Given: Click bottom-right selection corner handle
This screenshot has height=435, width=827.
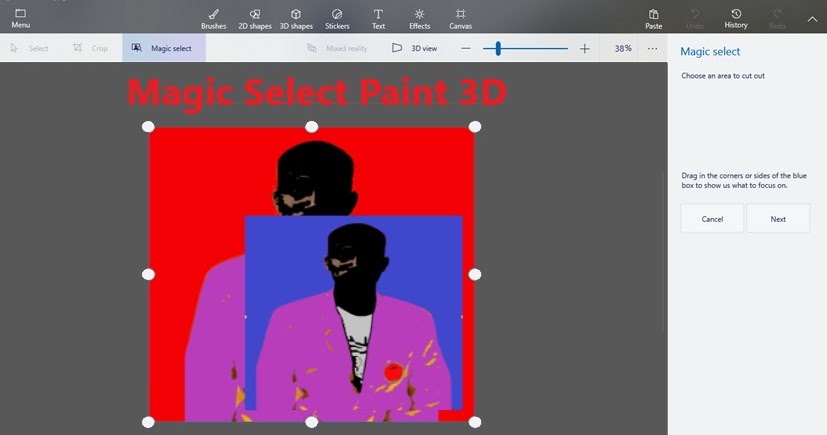Looking at the screenshot, I should point(475,422).
